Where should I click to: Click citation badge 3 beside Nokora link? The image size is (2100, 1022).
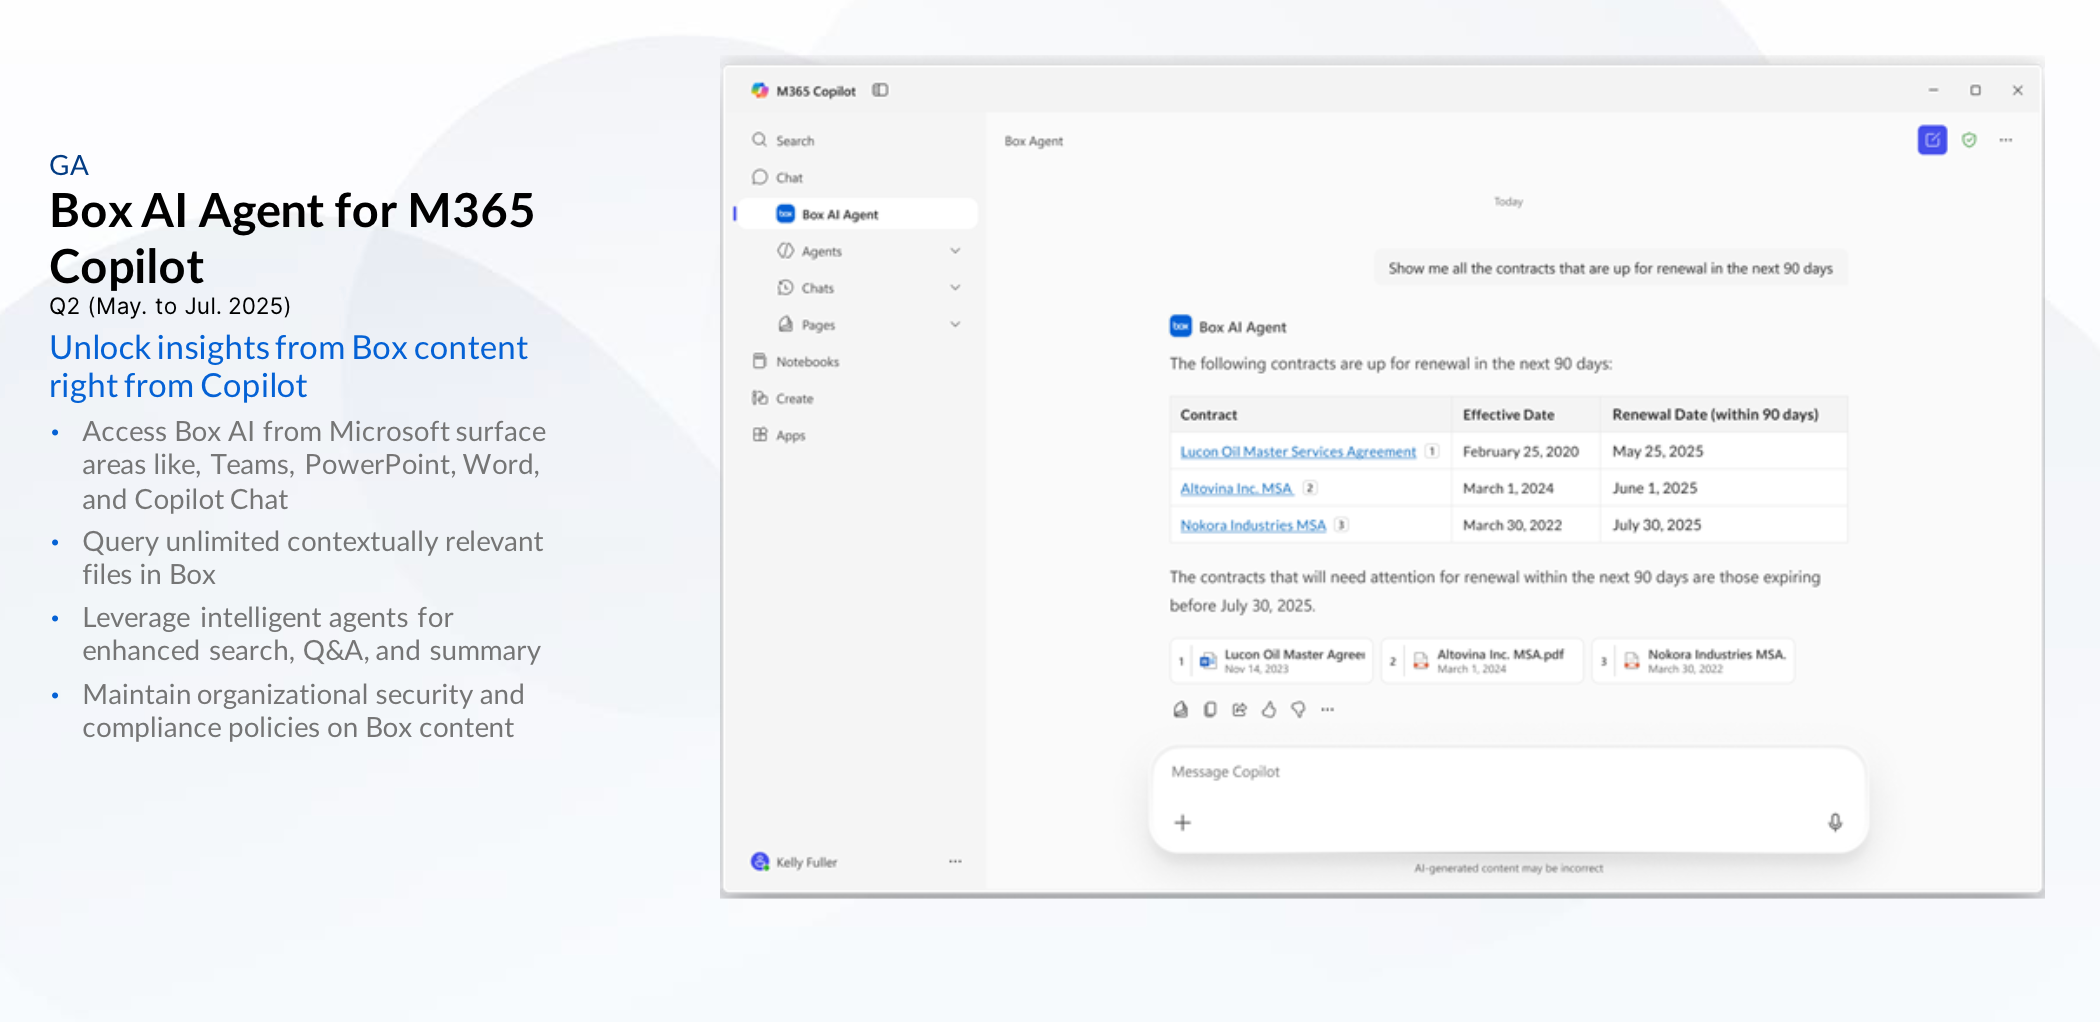point(1341,524)
